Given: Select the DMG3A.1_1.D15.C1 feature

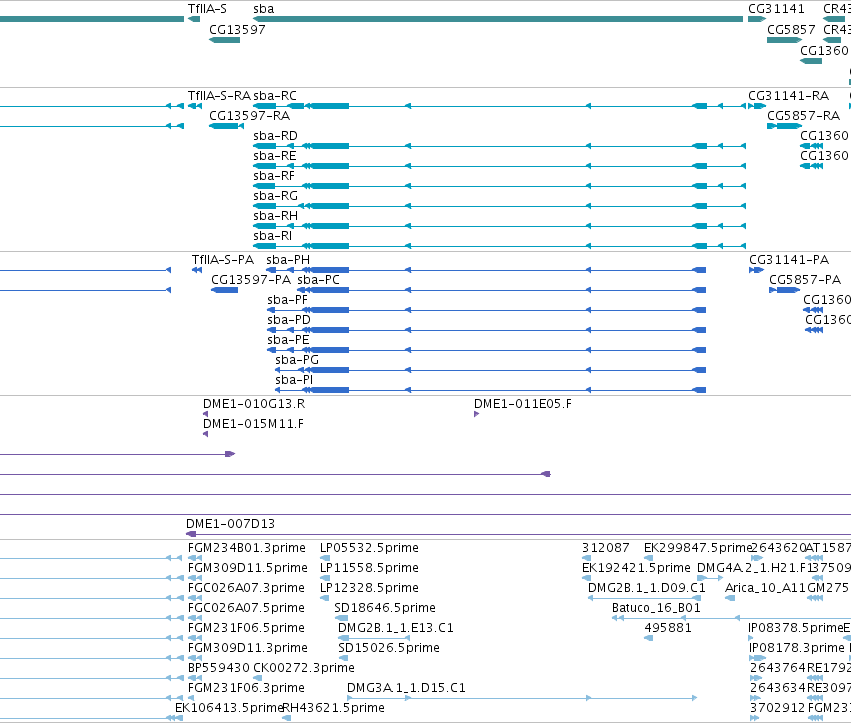Looking at the screenshot, I should (522, 698).
